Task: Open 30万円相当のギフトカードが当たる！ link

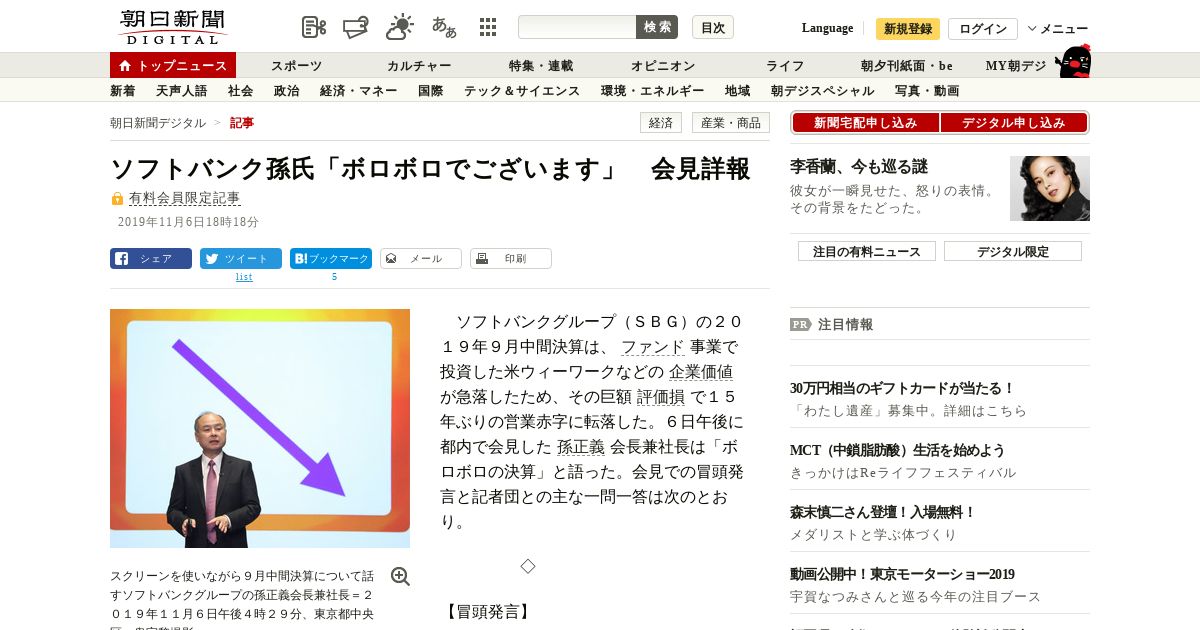Action: [x=902, y=389]
